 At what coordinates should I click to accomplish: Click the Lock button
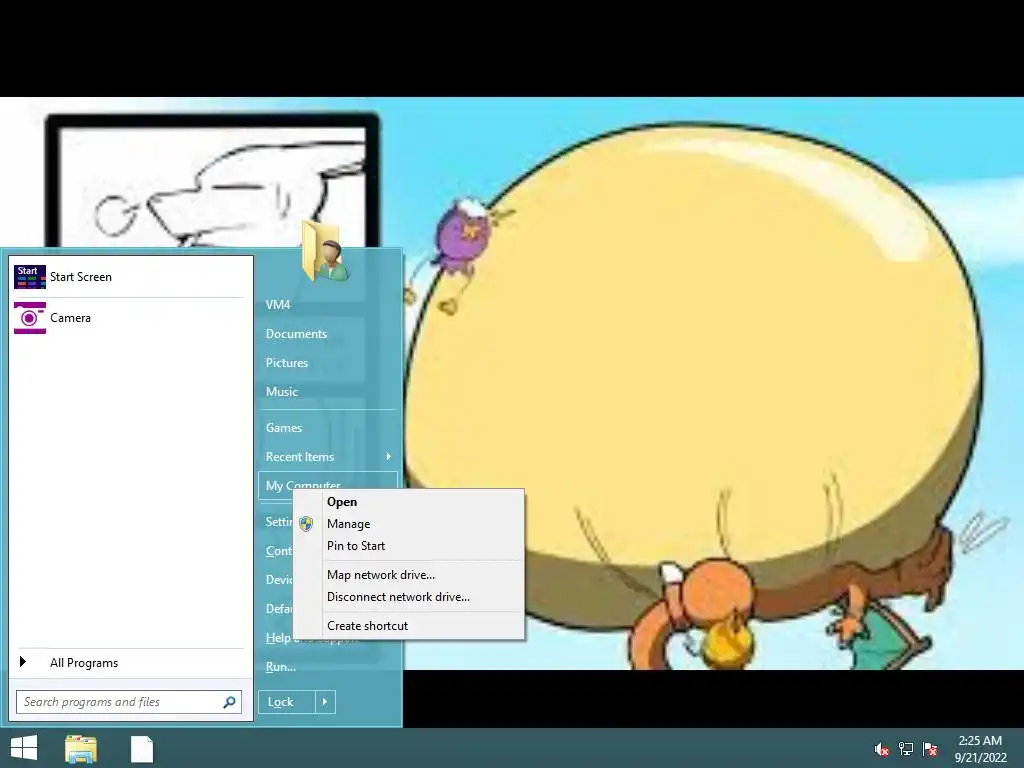pos(287,702)
